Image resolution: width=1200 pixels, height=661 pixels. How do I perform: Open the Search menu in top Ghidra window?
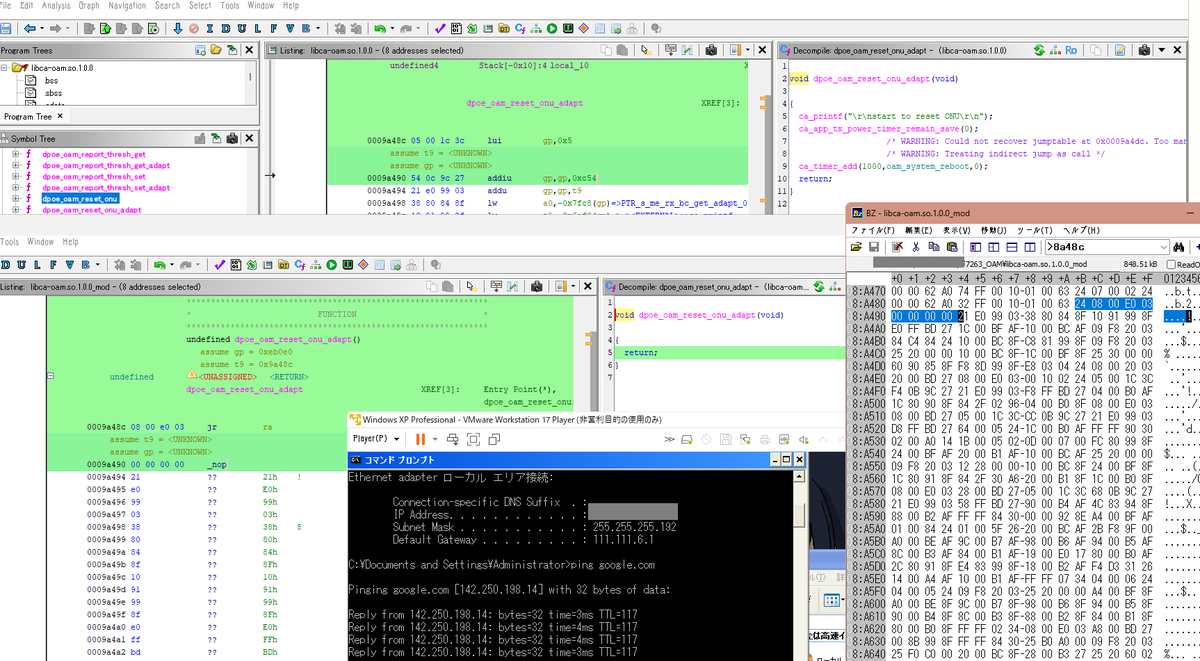point(167,6)
